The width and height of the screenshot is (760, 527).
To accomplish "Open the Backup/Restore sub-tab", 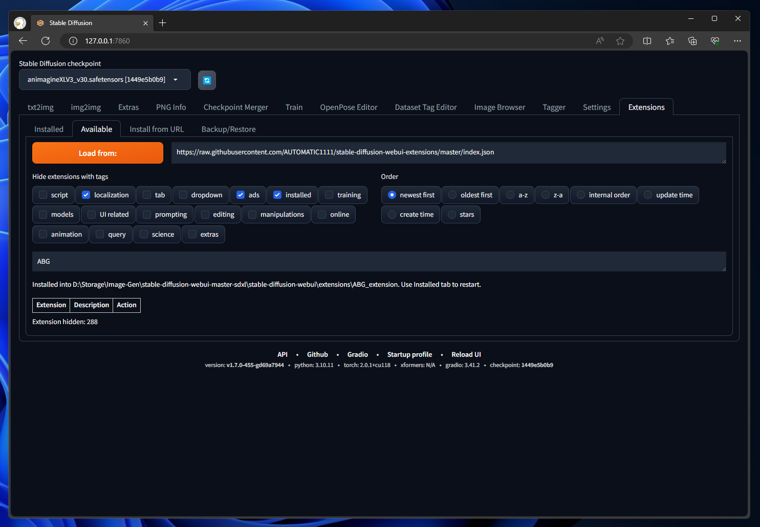I will (228, 129).
